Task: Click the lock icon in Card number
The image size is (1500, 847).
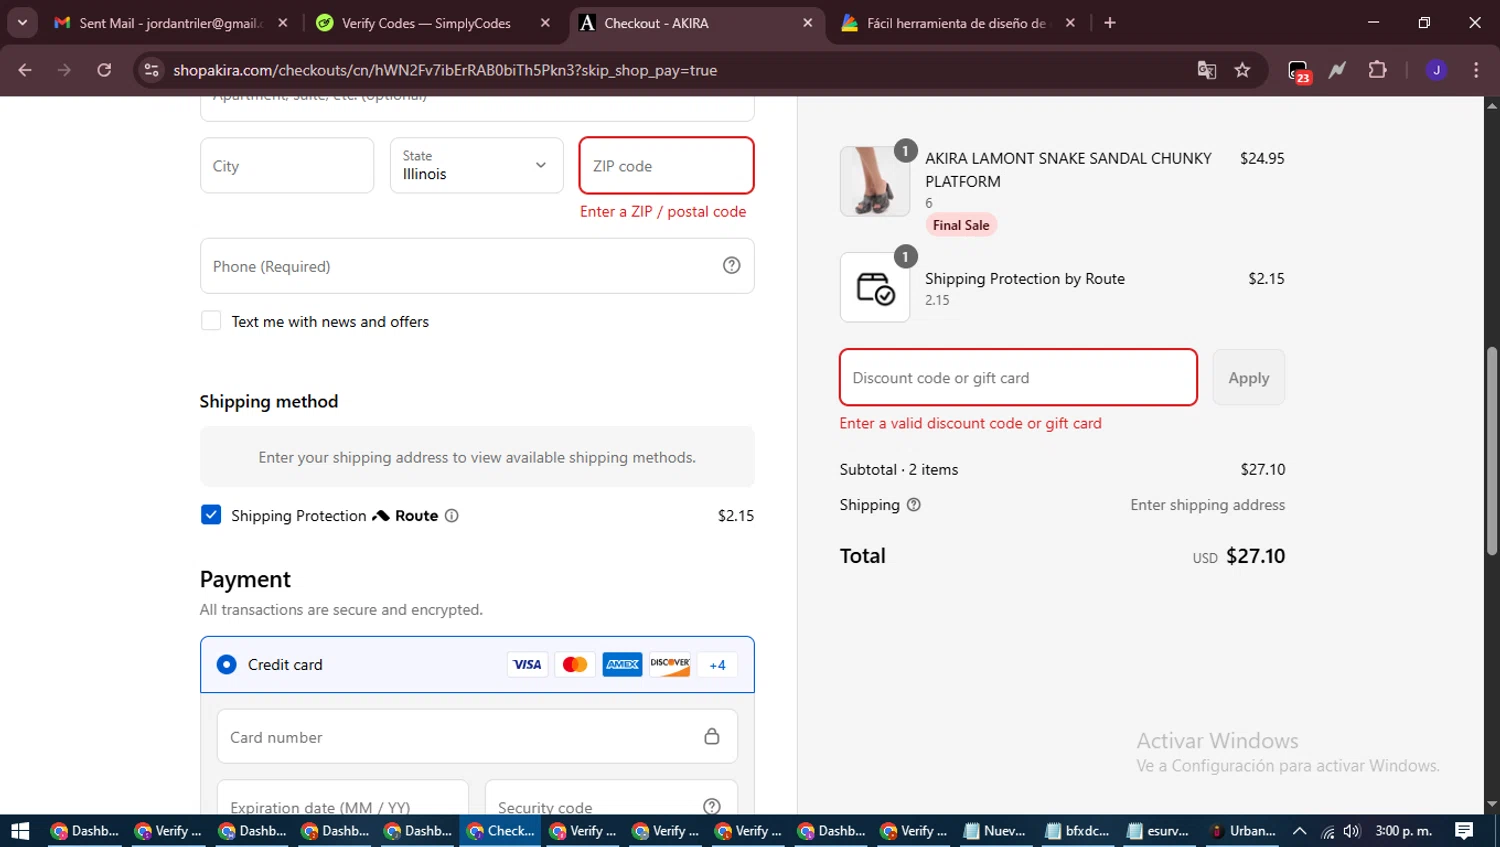Action: point(712,737)
